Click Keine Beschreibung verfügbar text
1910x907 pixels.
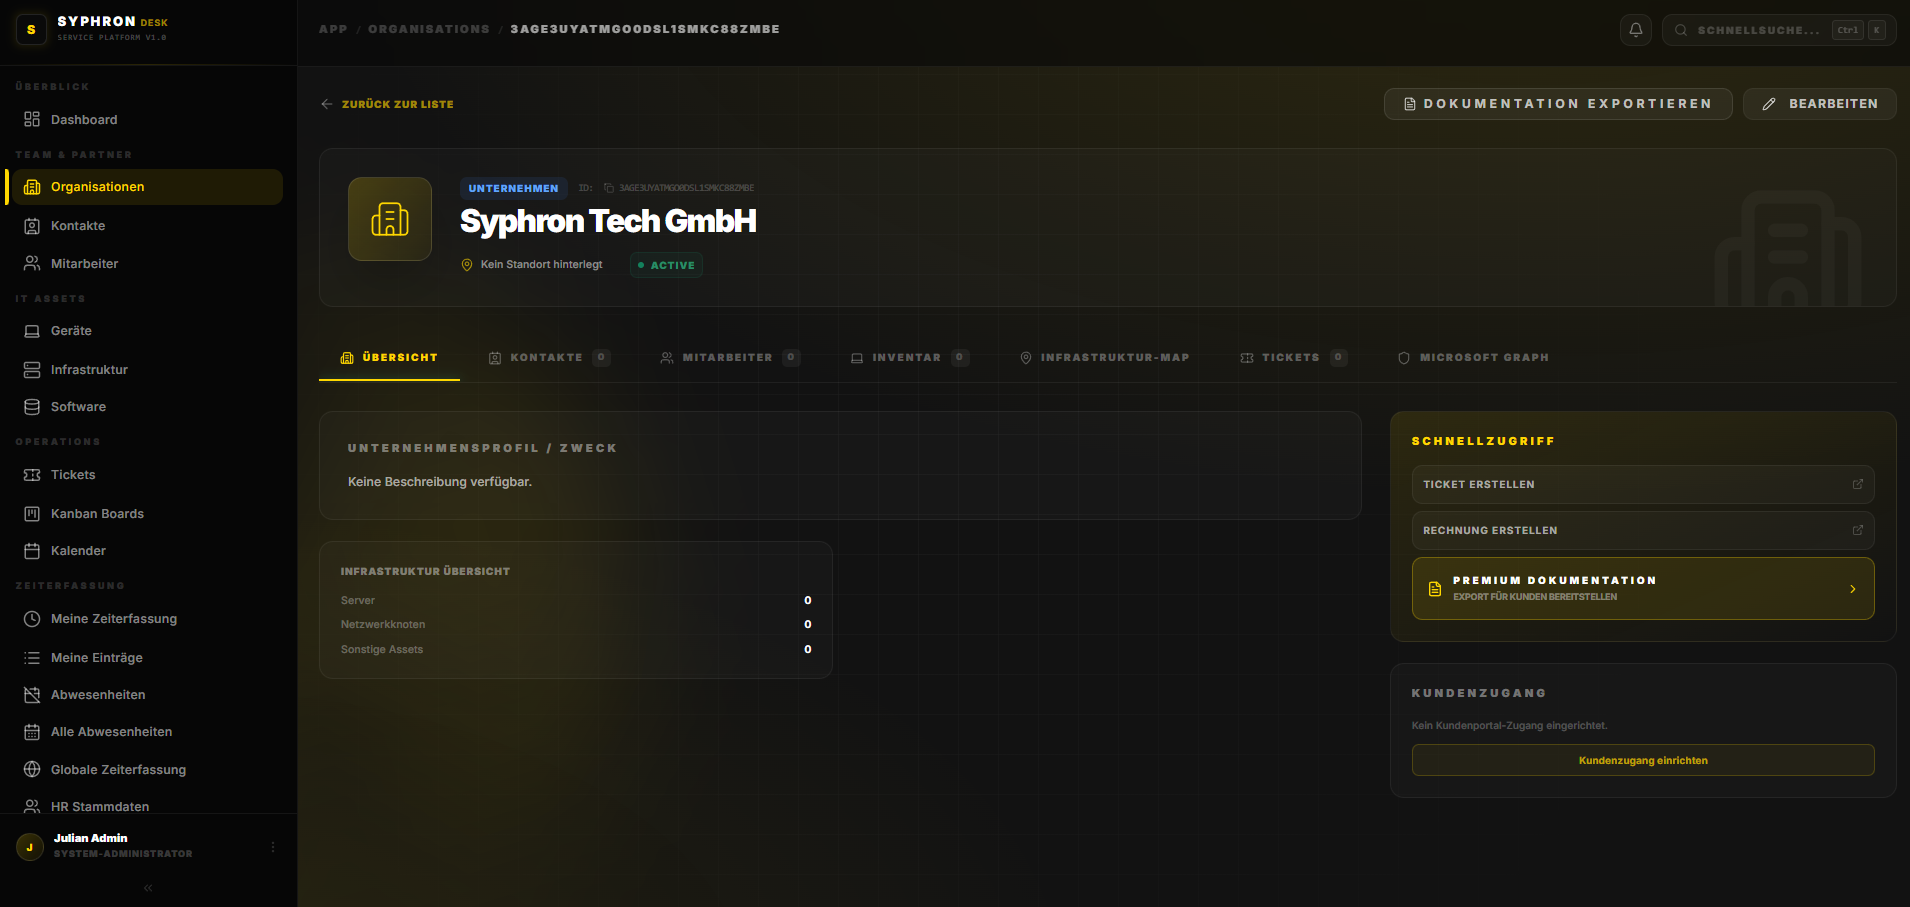[x=440, y=482]
